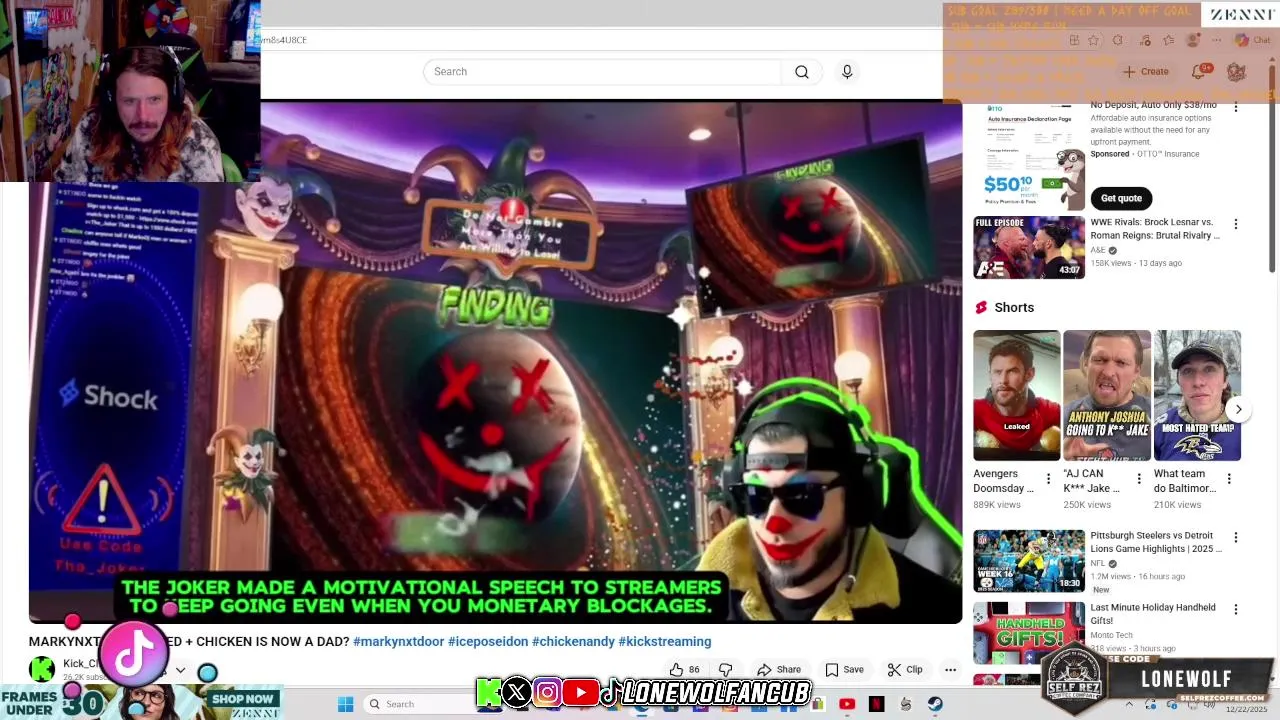The width and height of the screenshot is (1280, 720).
Task: Click inside the YouTube search field
Action: (x=602, y=72)
